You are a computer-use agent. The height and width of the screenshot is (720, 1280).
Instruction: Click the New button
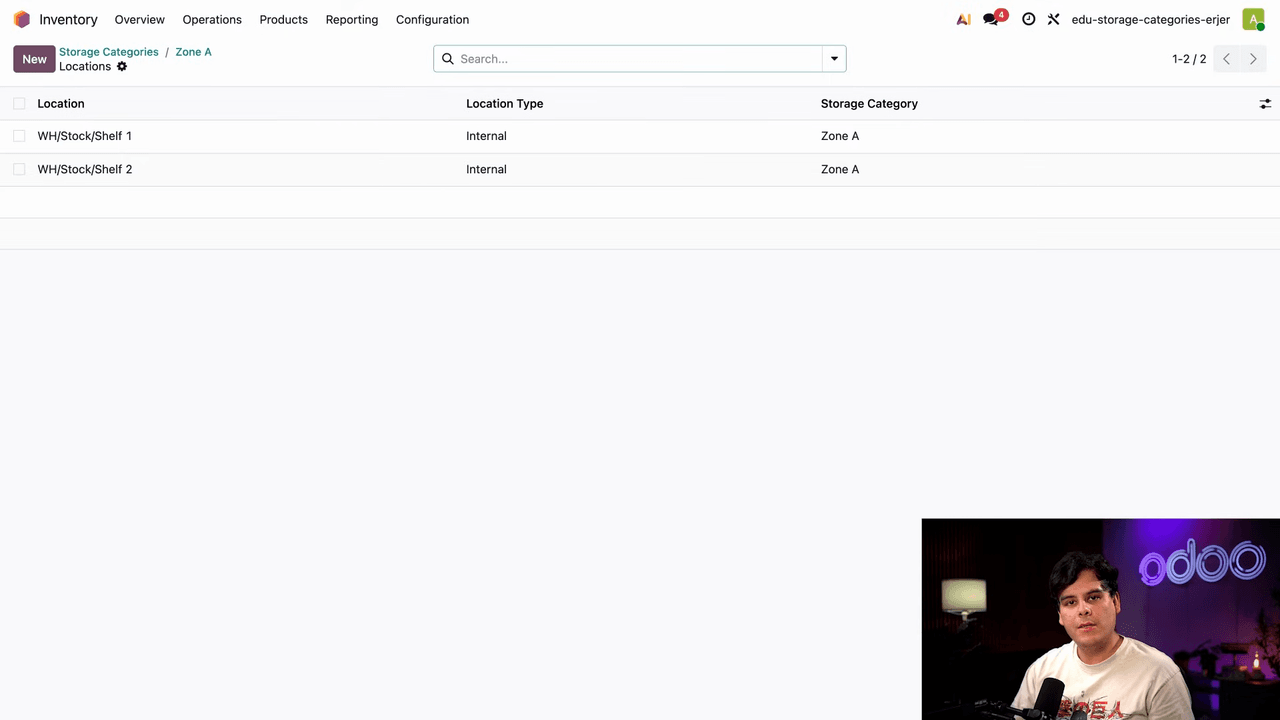[x=34, y=59]
